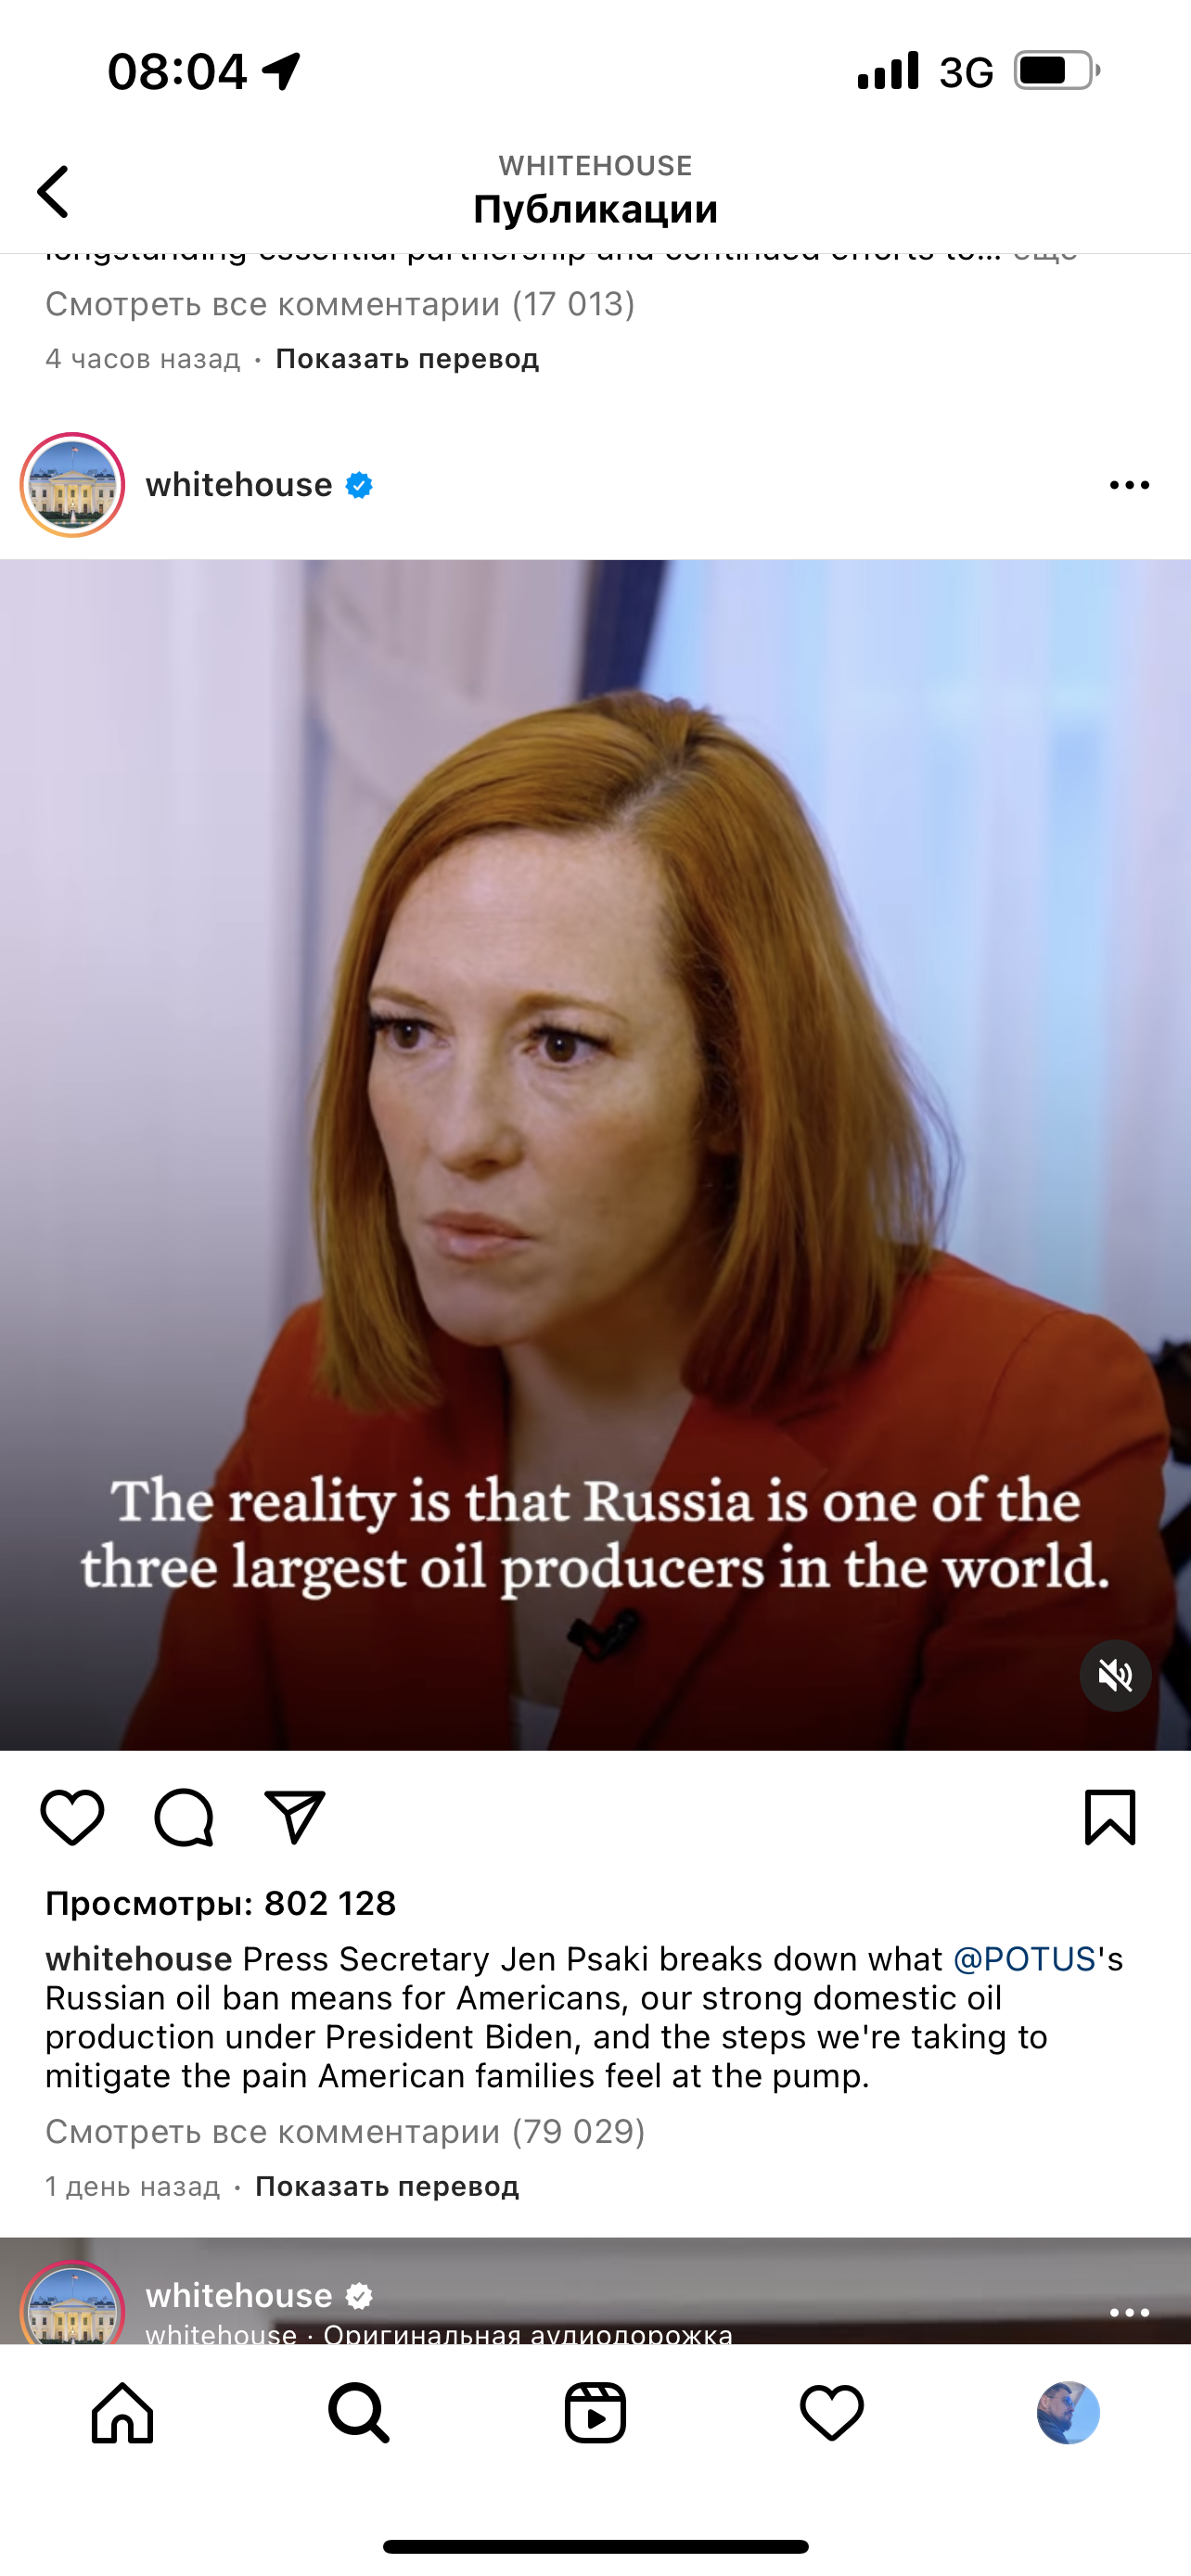The image size is (1191, 2576).
Task: Open comments with the speech bubble icon
Action: (x=184, y=1817)
